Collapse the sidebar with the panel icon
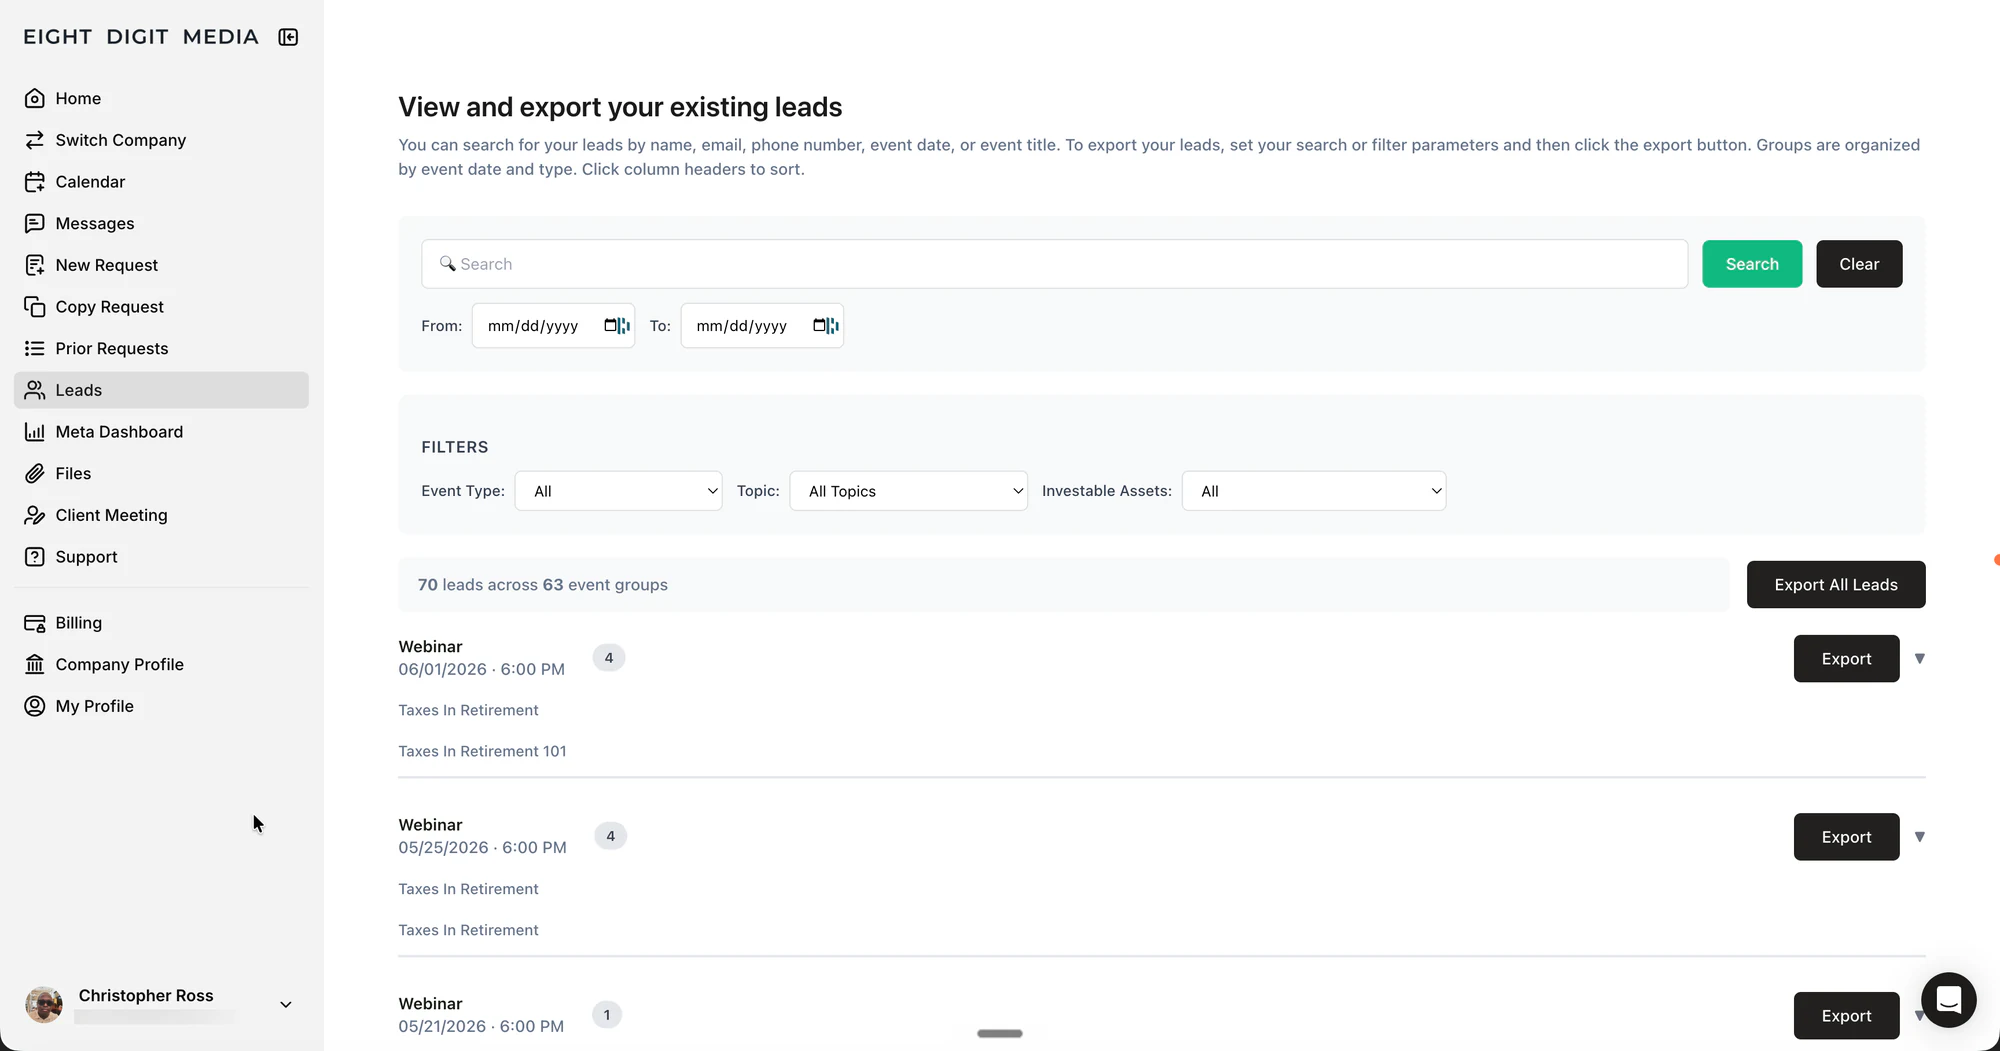 click(288, 37)
